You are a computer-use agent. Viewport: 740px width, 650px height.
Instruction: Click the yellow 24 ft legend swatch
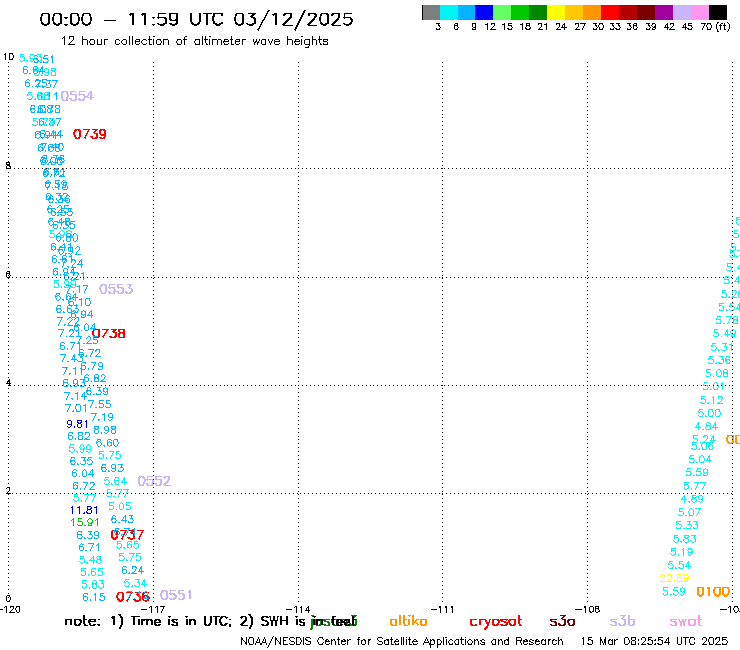(x=556, y=12)
